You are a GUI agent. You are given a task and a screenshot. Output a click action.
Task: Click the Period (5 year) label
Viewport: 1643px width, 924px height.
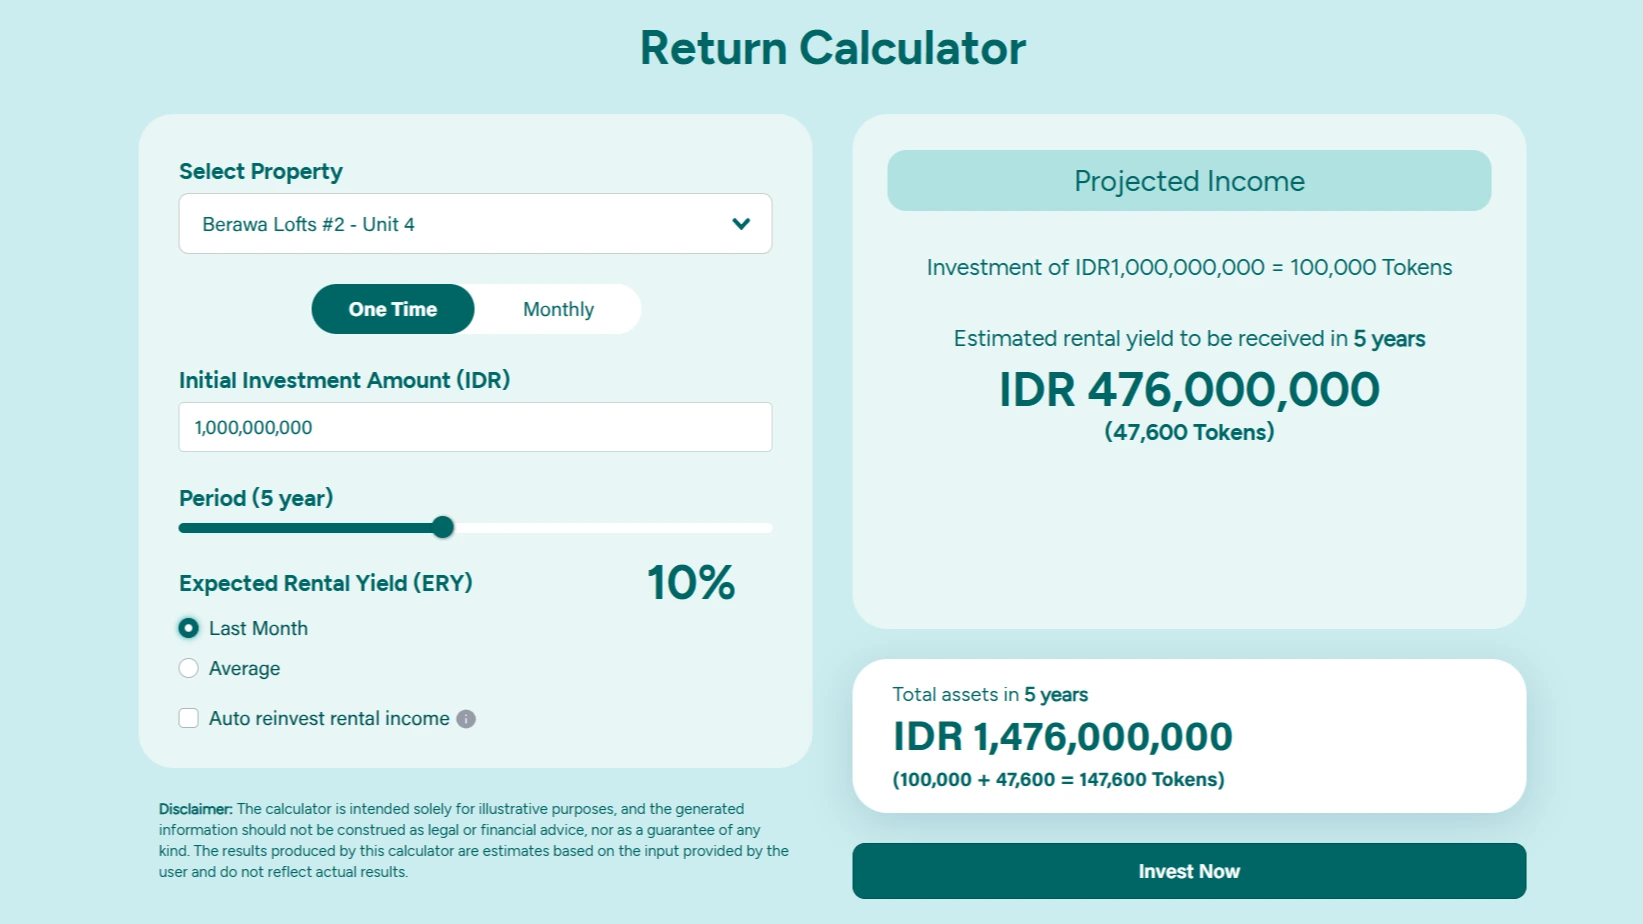pyautogui.click(x=256, y=498)
